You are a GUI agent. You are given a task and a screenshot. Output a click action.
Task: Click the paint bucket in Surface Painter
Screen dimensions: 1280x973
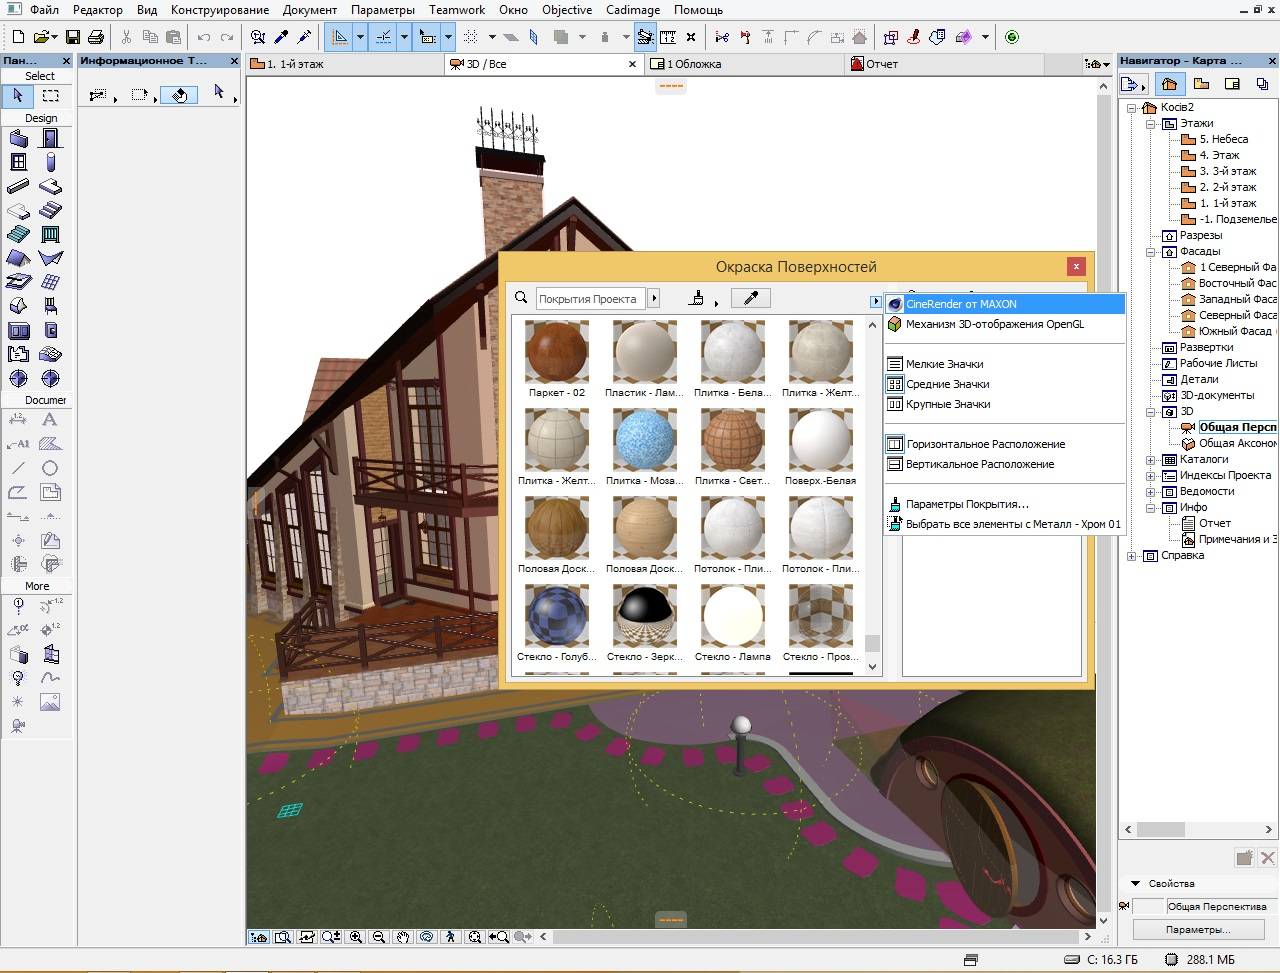697,298
